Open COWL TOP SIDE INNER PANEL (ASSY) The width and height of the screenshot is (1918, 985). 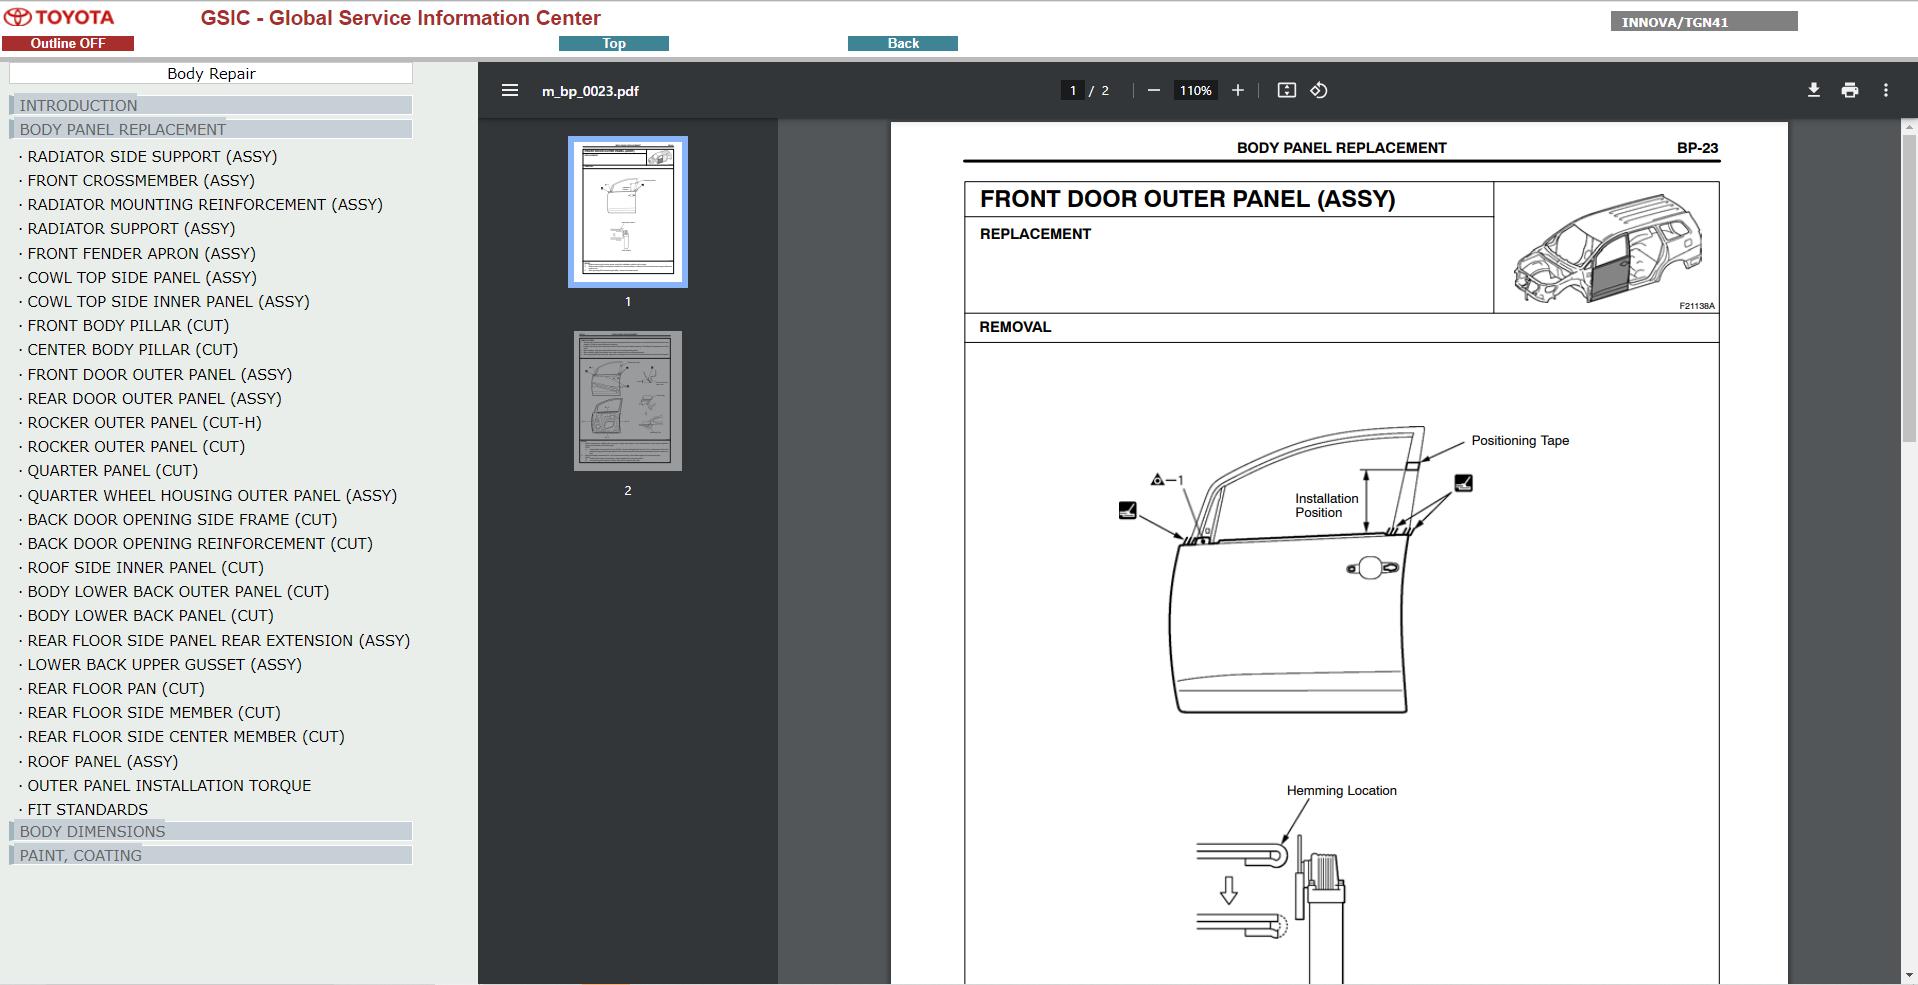point(168,301)
